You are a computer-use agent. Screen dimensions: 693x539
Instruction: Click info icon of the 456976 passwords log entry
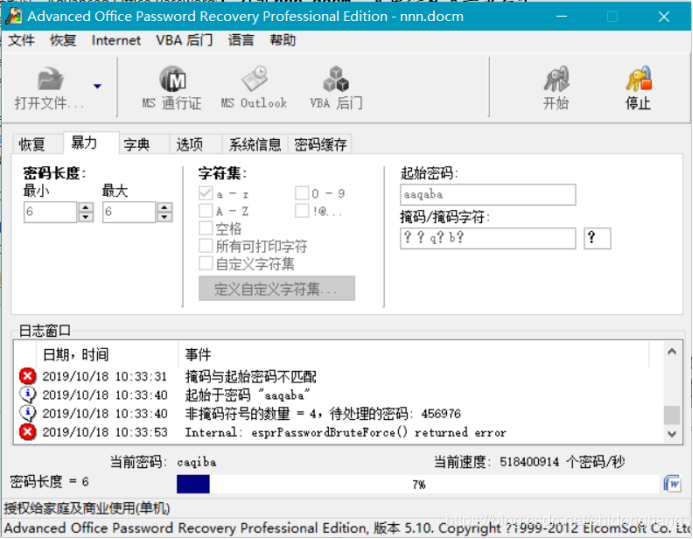(x=27, y=413)
